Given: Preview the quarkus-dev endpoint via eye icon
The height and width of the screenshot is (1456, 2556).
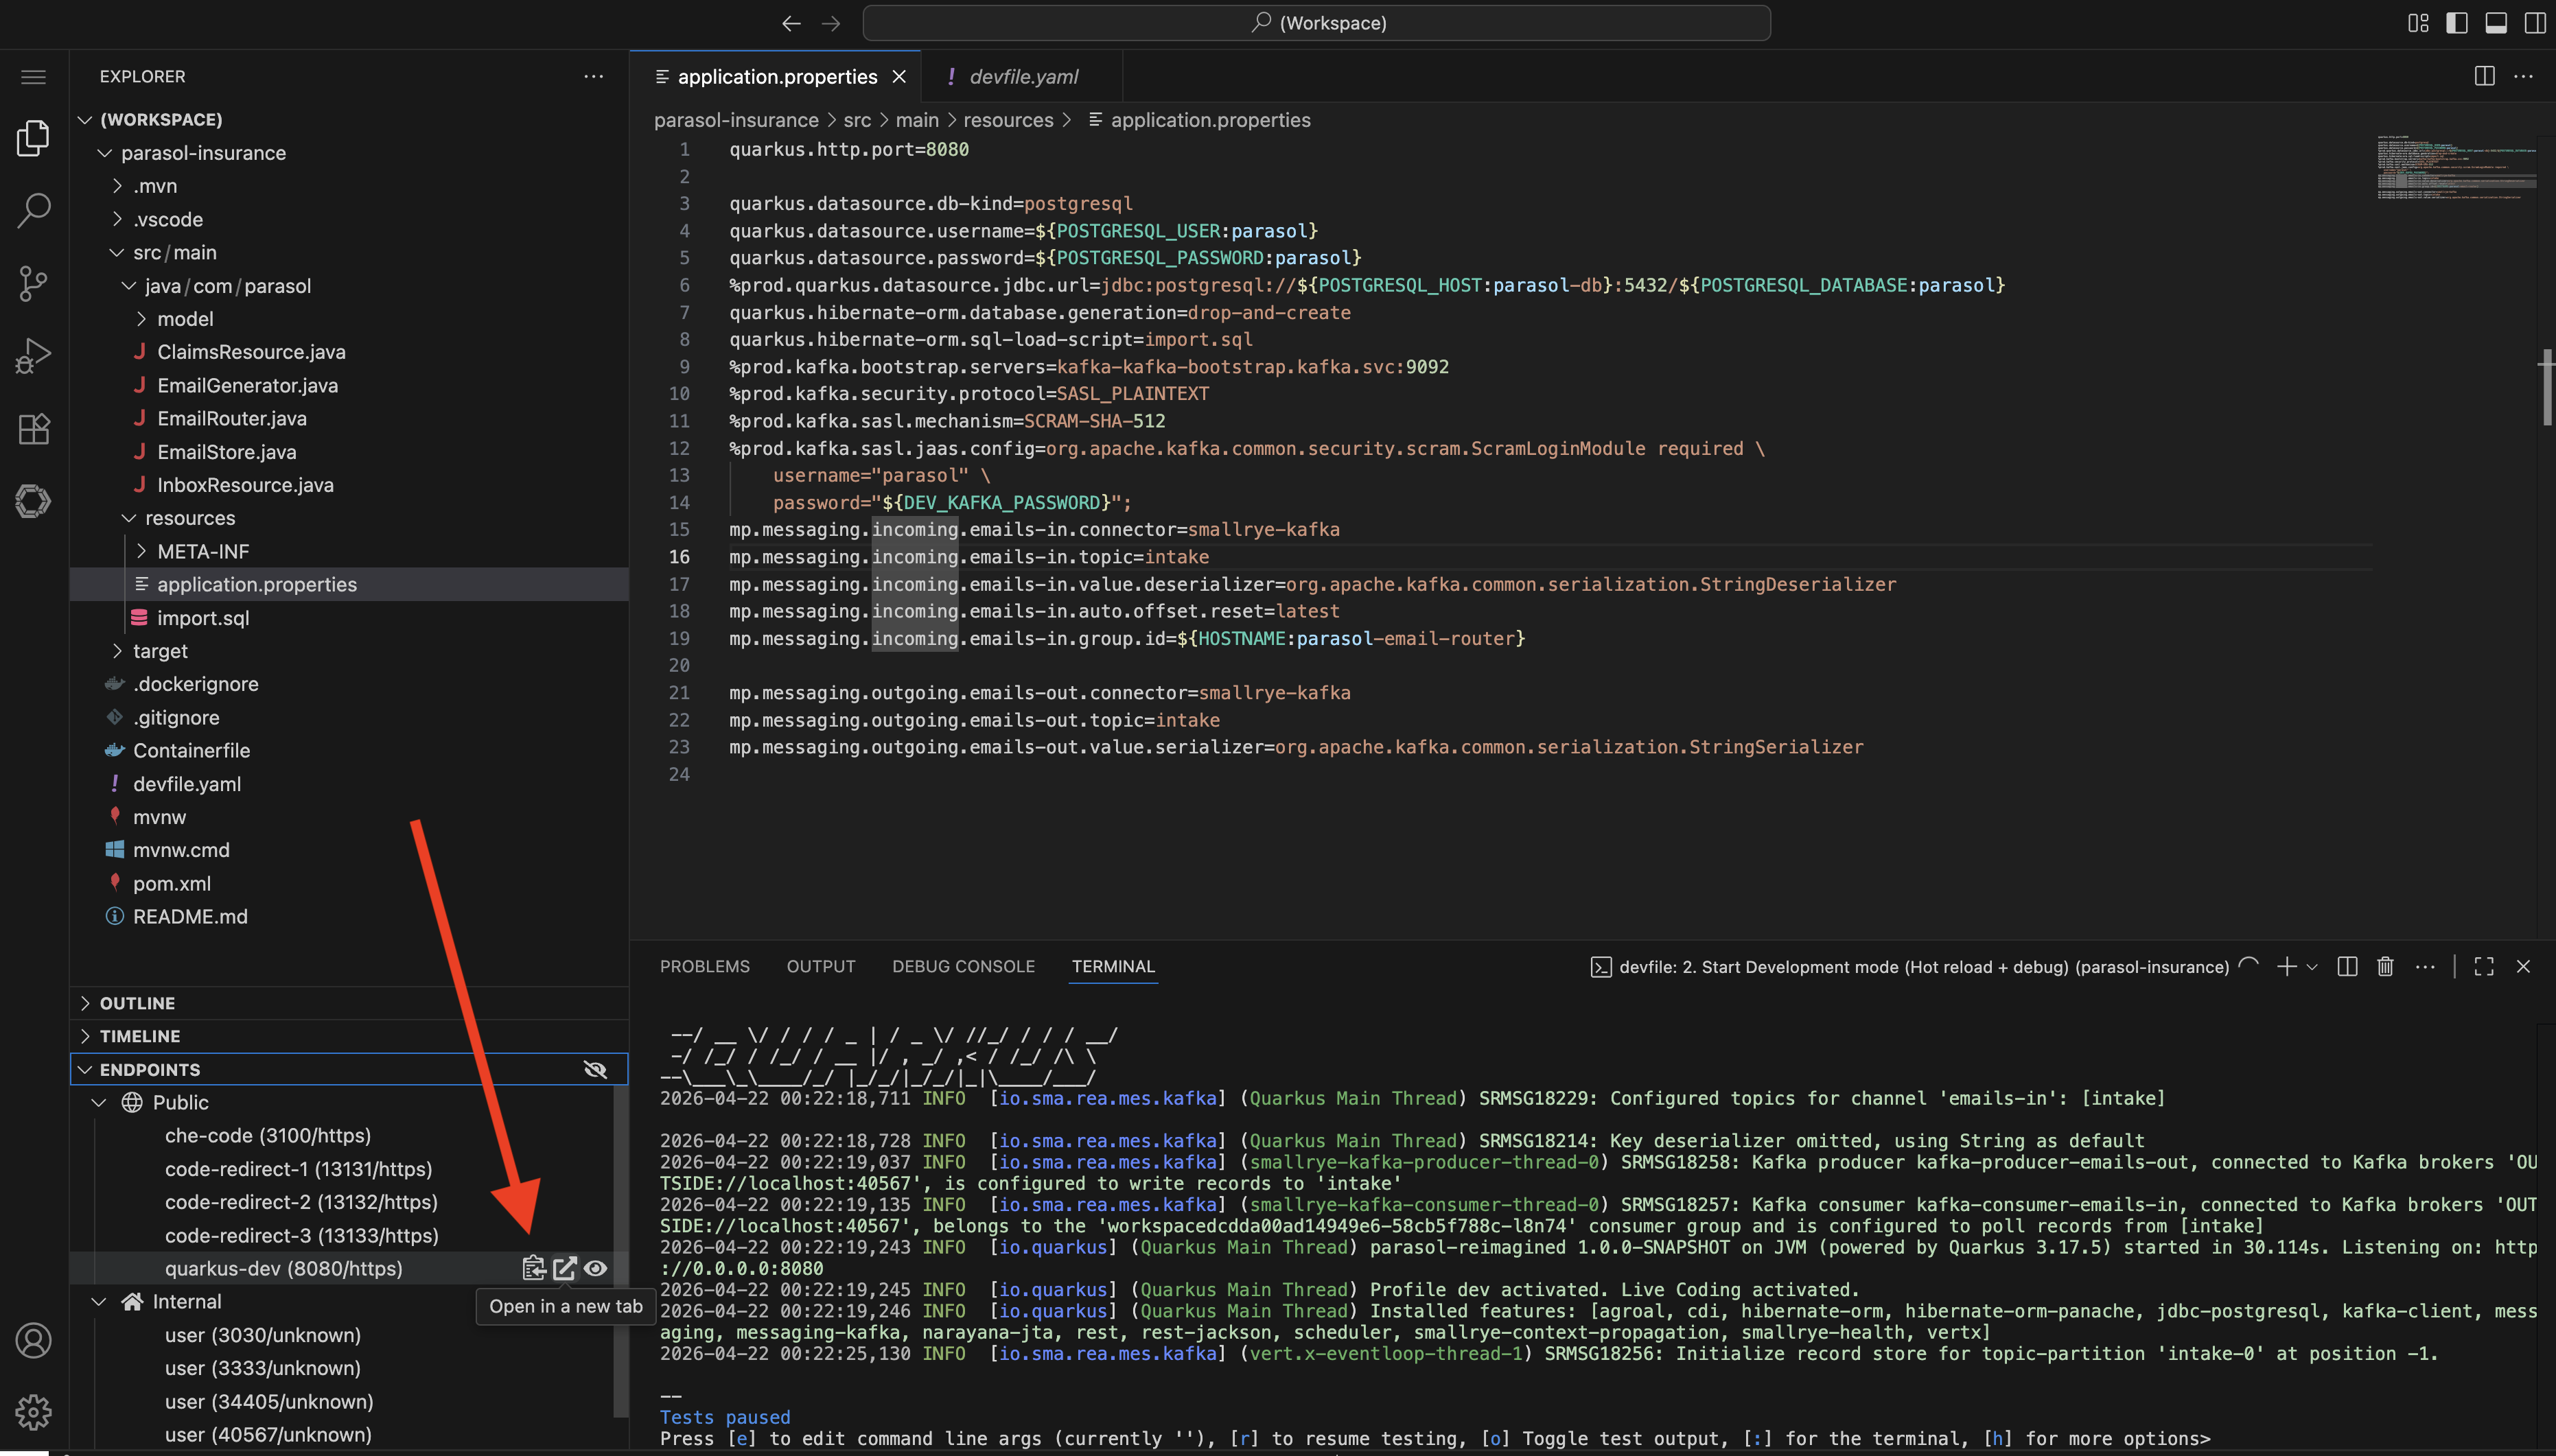Looking at the screenshot, I should tap(596, 1268).
